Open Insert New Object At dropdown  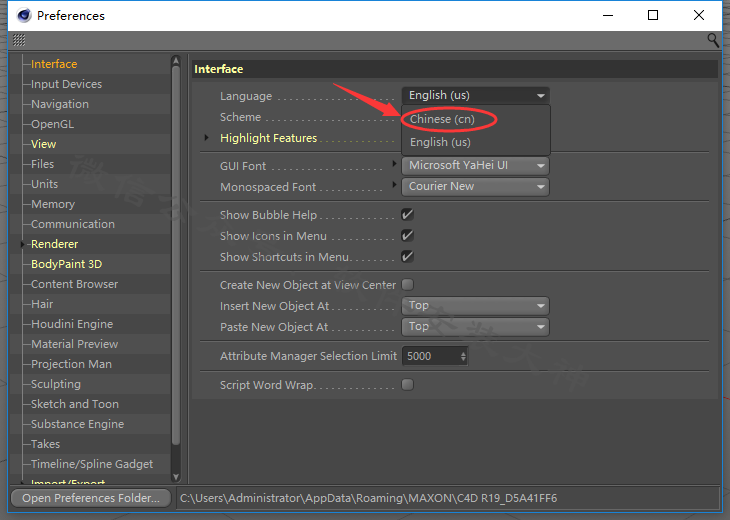tap(475, 305)
